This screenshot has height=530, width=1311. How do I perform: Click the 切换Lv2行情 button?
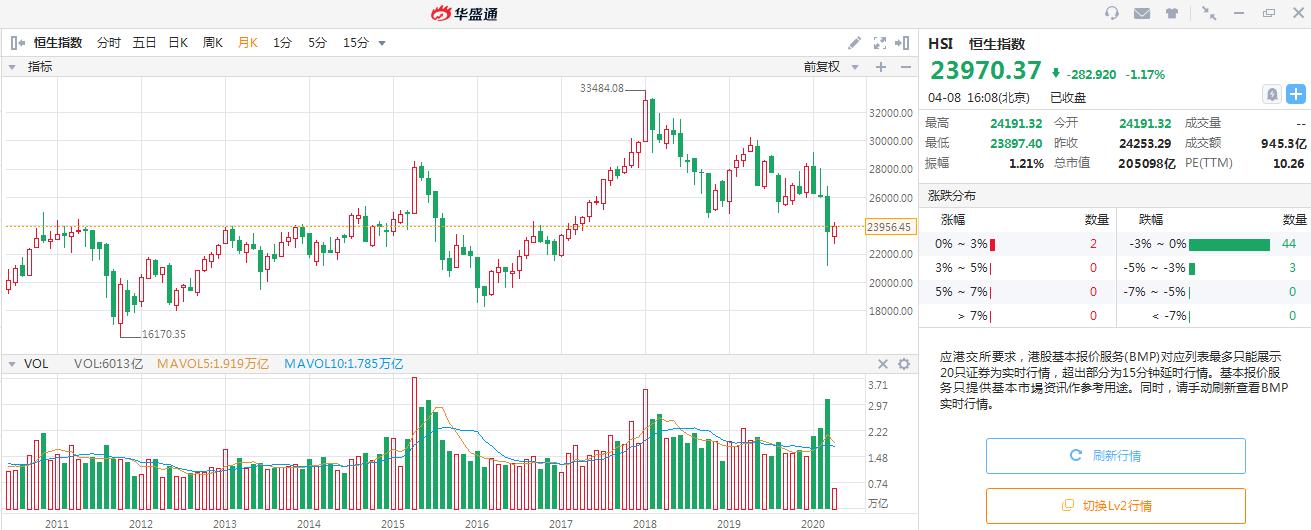click(1115, 506)
